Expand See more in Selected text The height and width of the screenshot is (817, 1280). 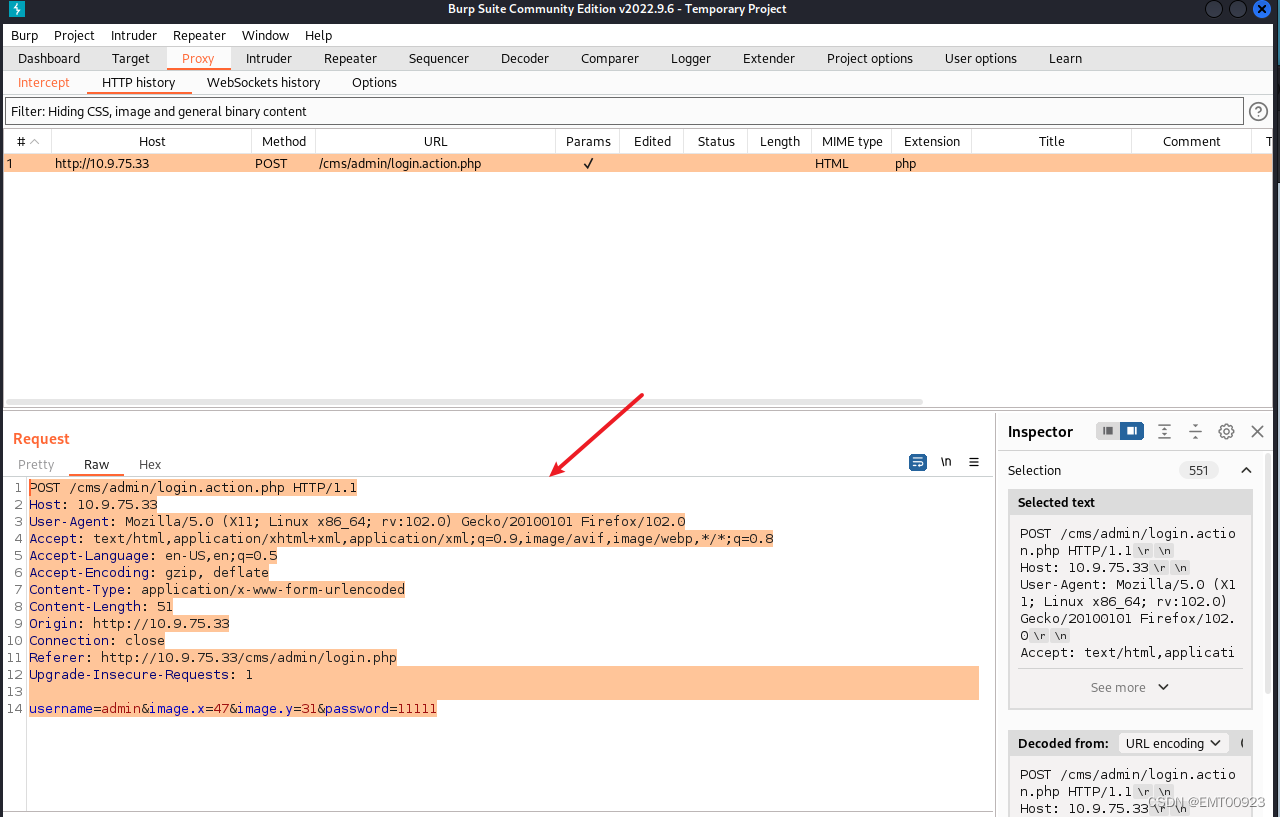pyautogui.click(x=1130, y=687)
